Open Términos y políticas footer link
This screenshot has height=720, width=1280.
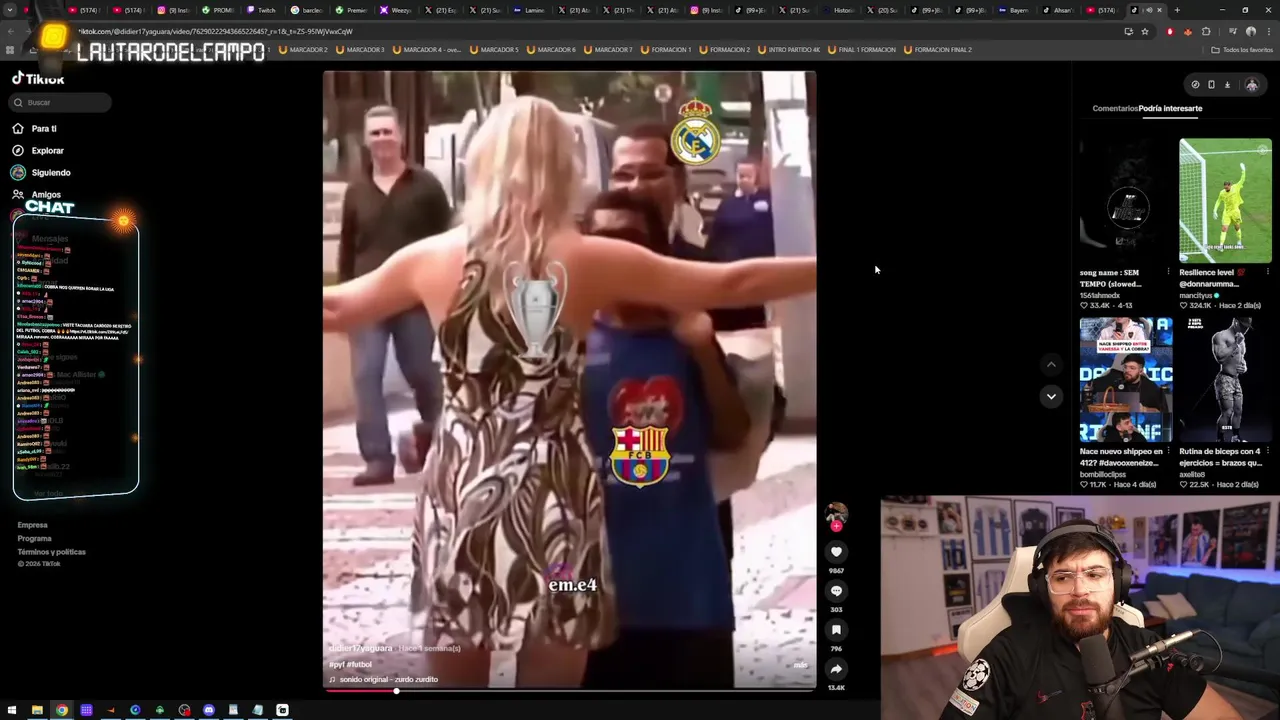point(51,552)
